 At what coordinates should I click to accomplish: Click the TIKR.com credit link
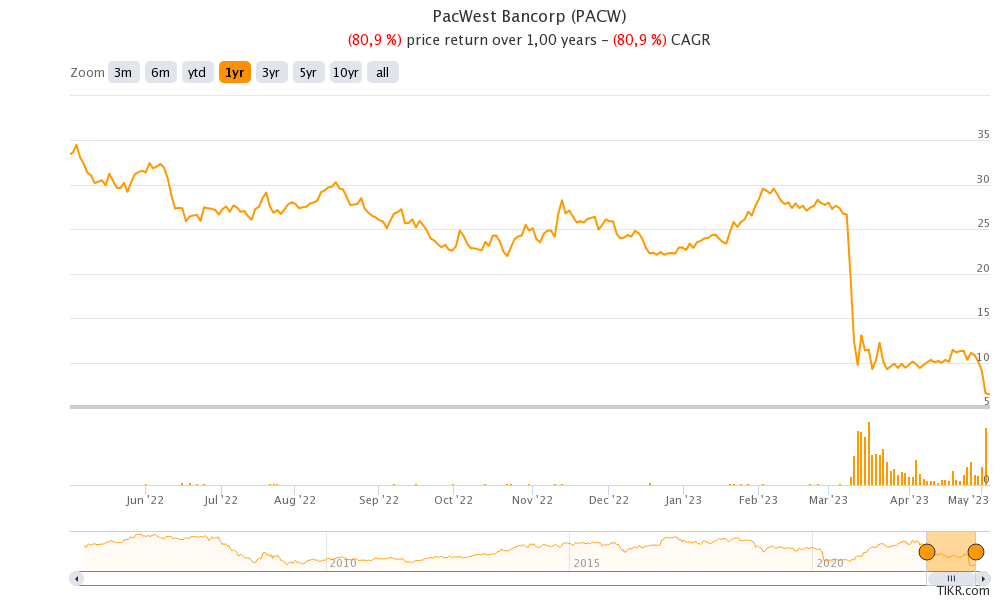pyautogui.click(x=963, y=591)
